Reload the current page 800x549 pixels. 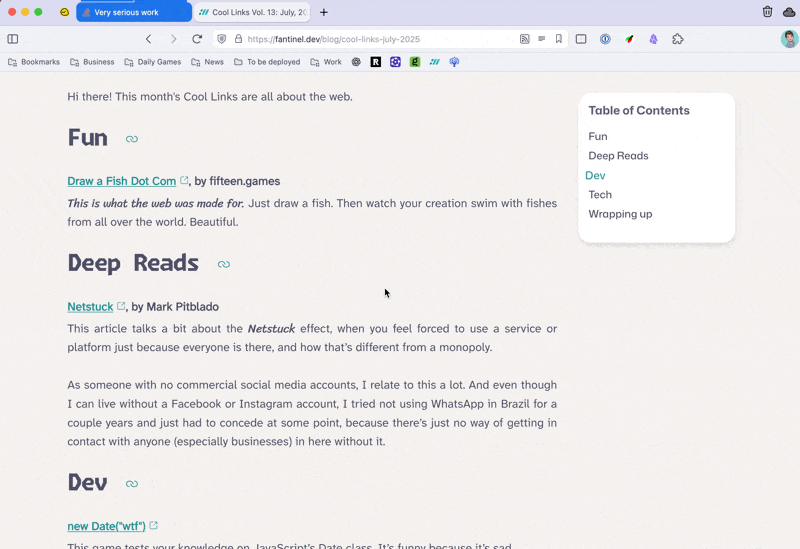point(197,39)
